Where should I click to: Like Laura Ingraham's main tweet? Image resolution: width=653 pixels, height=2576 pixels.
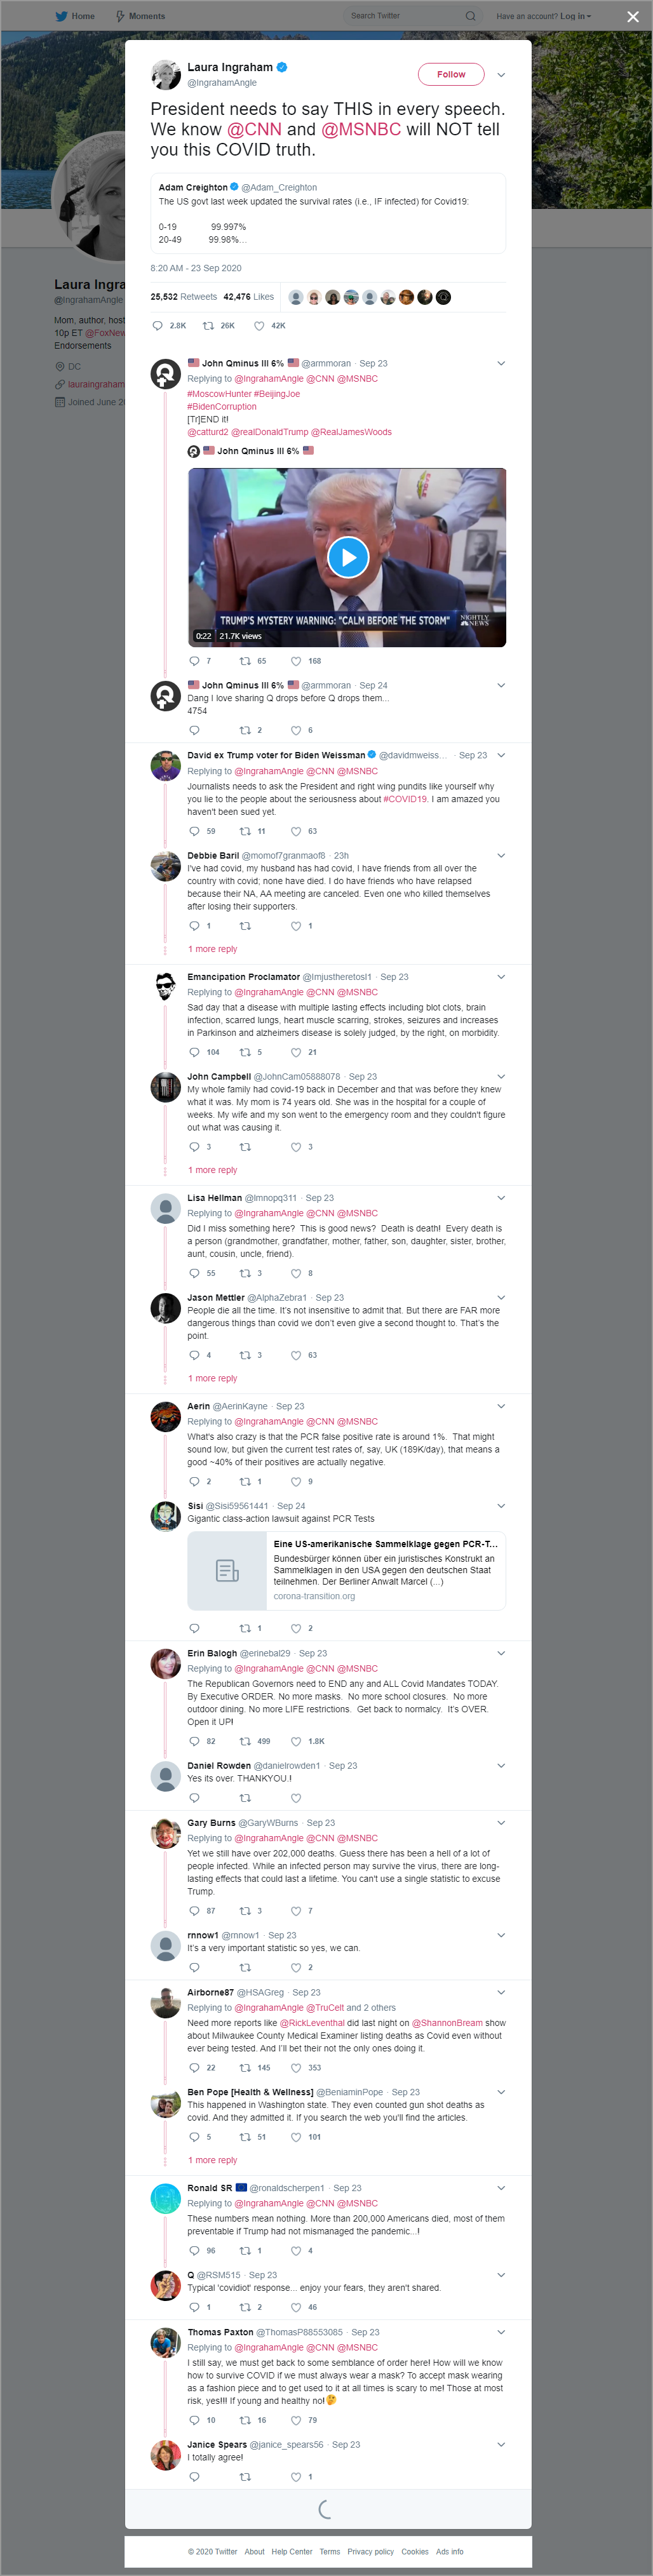tap(259, 326)
